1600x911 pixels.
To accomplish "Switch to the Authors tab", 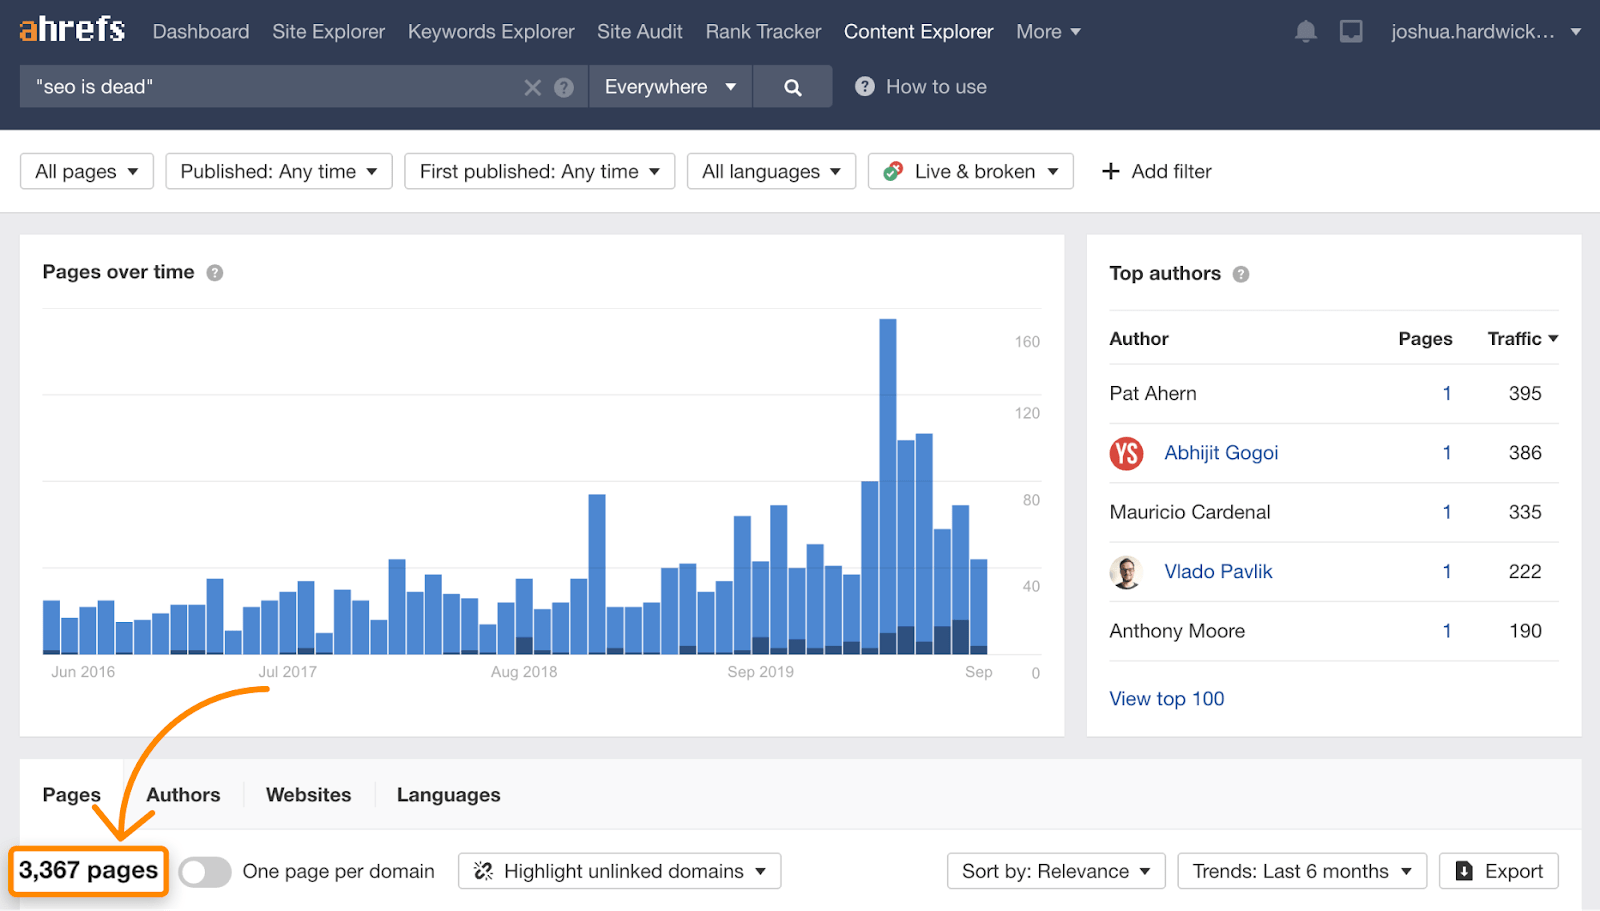I will (x=183, y=795).
